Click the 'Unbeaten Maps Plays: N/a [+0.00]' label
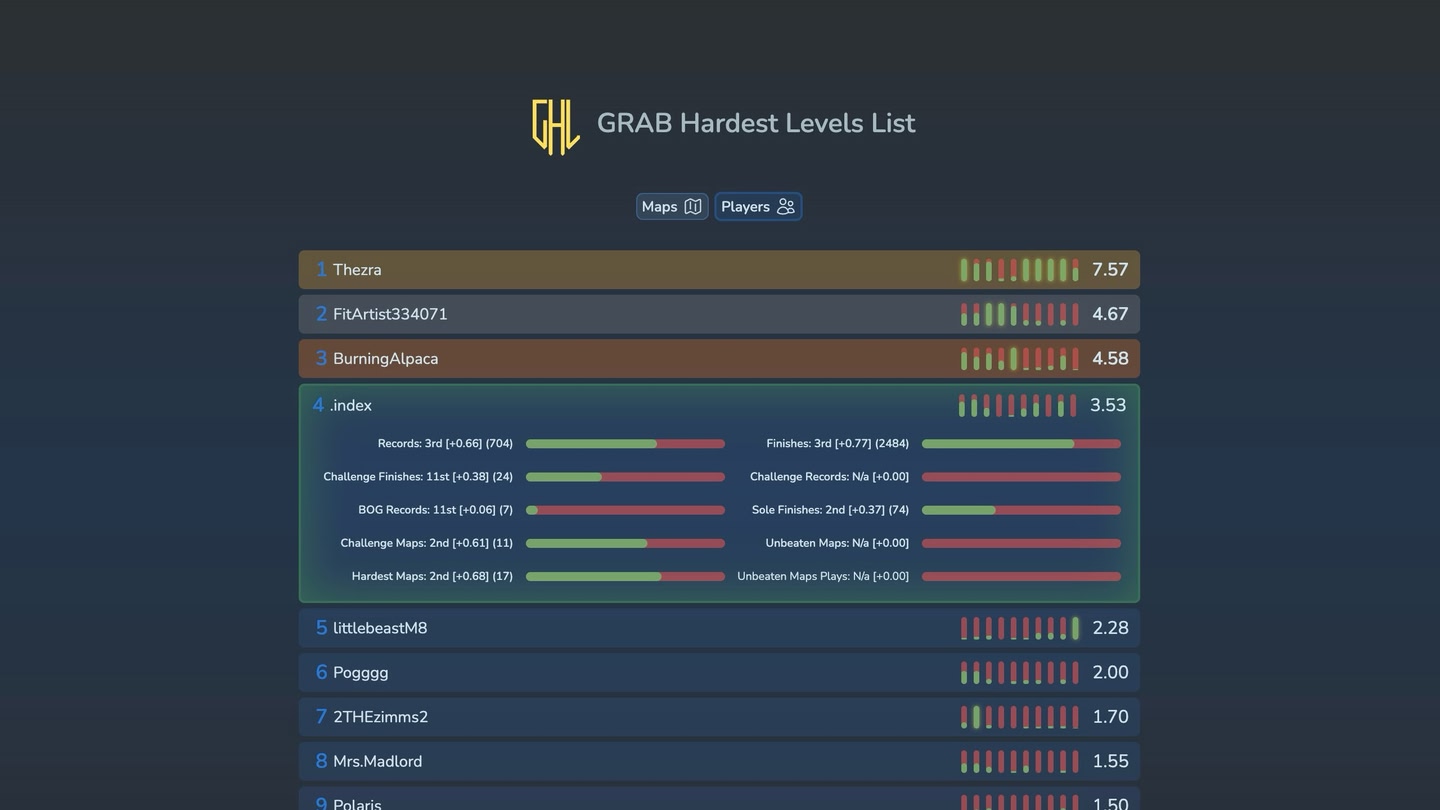This screenshot has width=1440, height=810. pyautogui.click(x=823, y=576)
